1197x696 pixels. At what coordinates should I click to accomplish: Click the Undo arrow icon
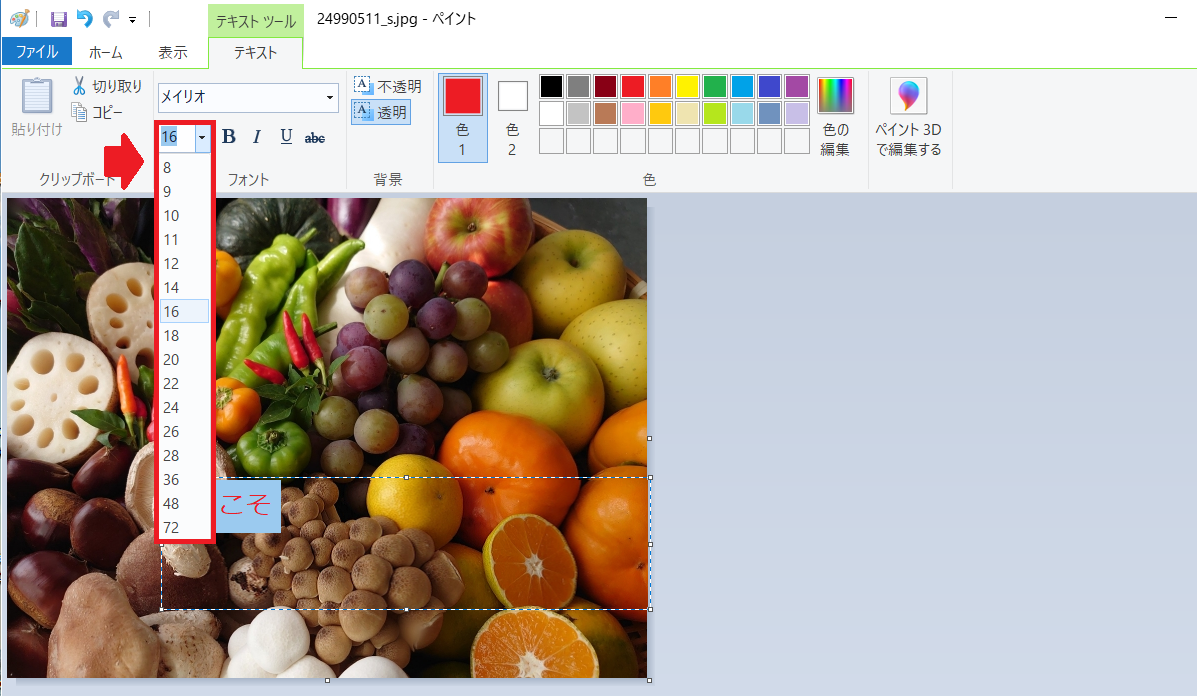[x=84, y=19]
